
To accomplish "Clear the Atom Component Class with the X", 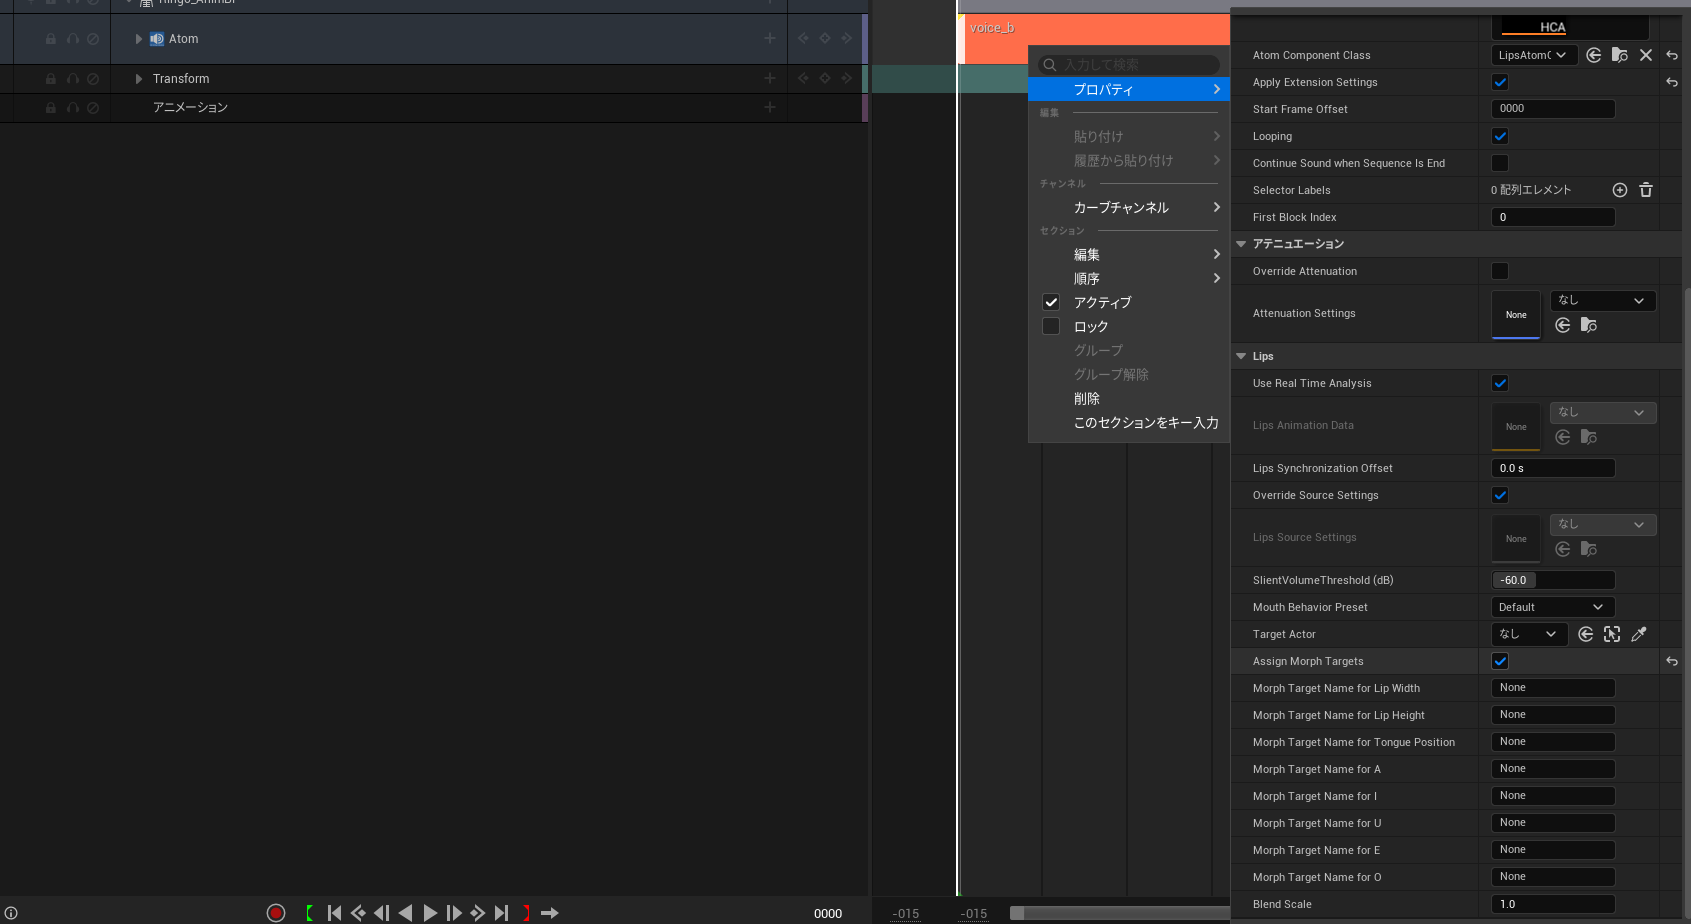I will tap(1646, 55).
